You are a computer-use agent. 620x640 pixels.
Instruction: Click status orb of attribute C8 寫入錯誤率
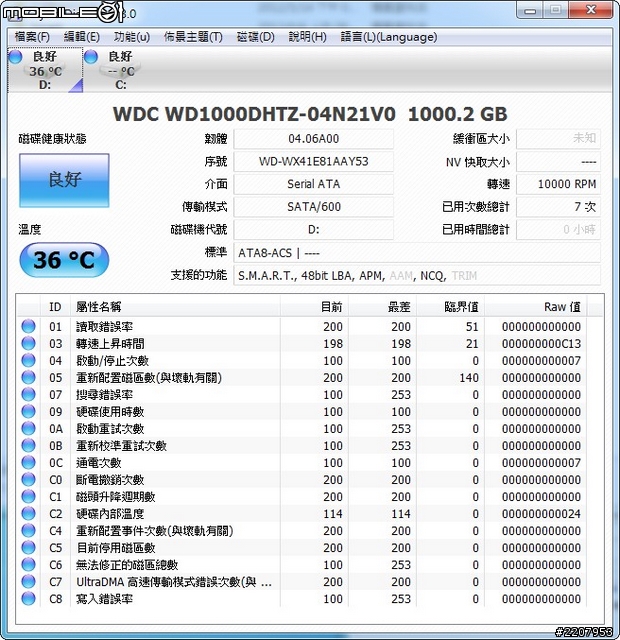[28, 598]
